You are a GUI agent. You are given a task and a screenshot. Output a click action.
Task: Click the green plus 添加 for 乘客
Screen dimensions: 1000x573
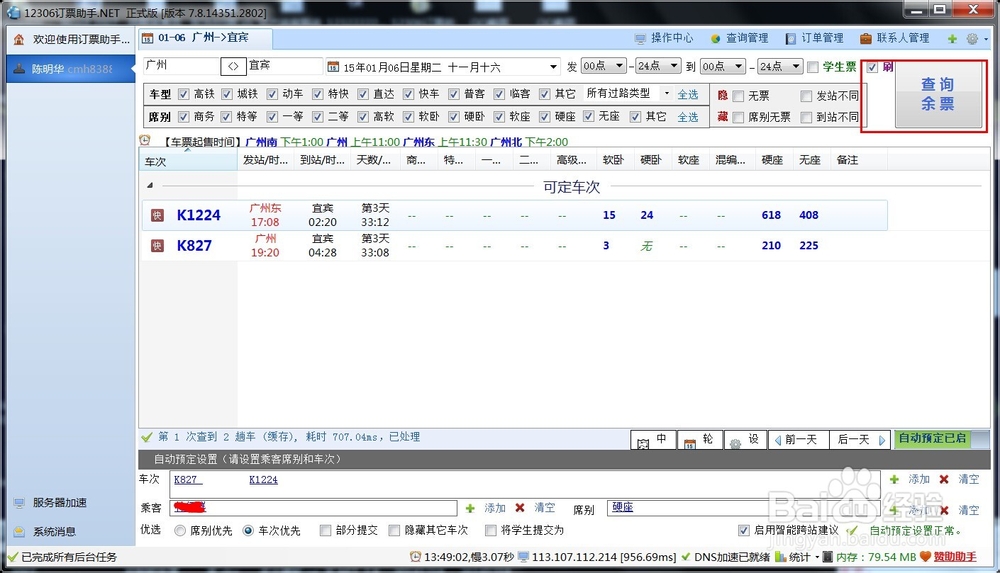470,509
